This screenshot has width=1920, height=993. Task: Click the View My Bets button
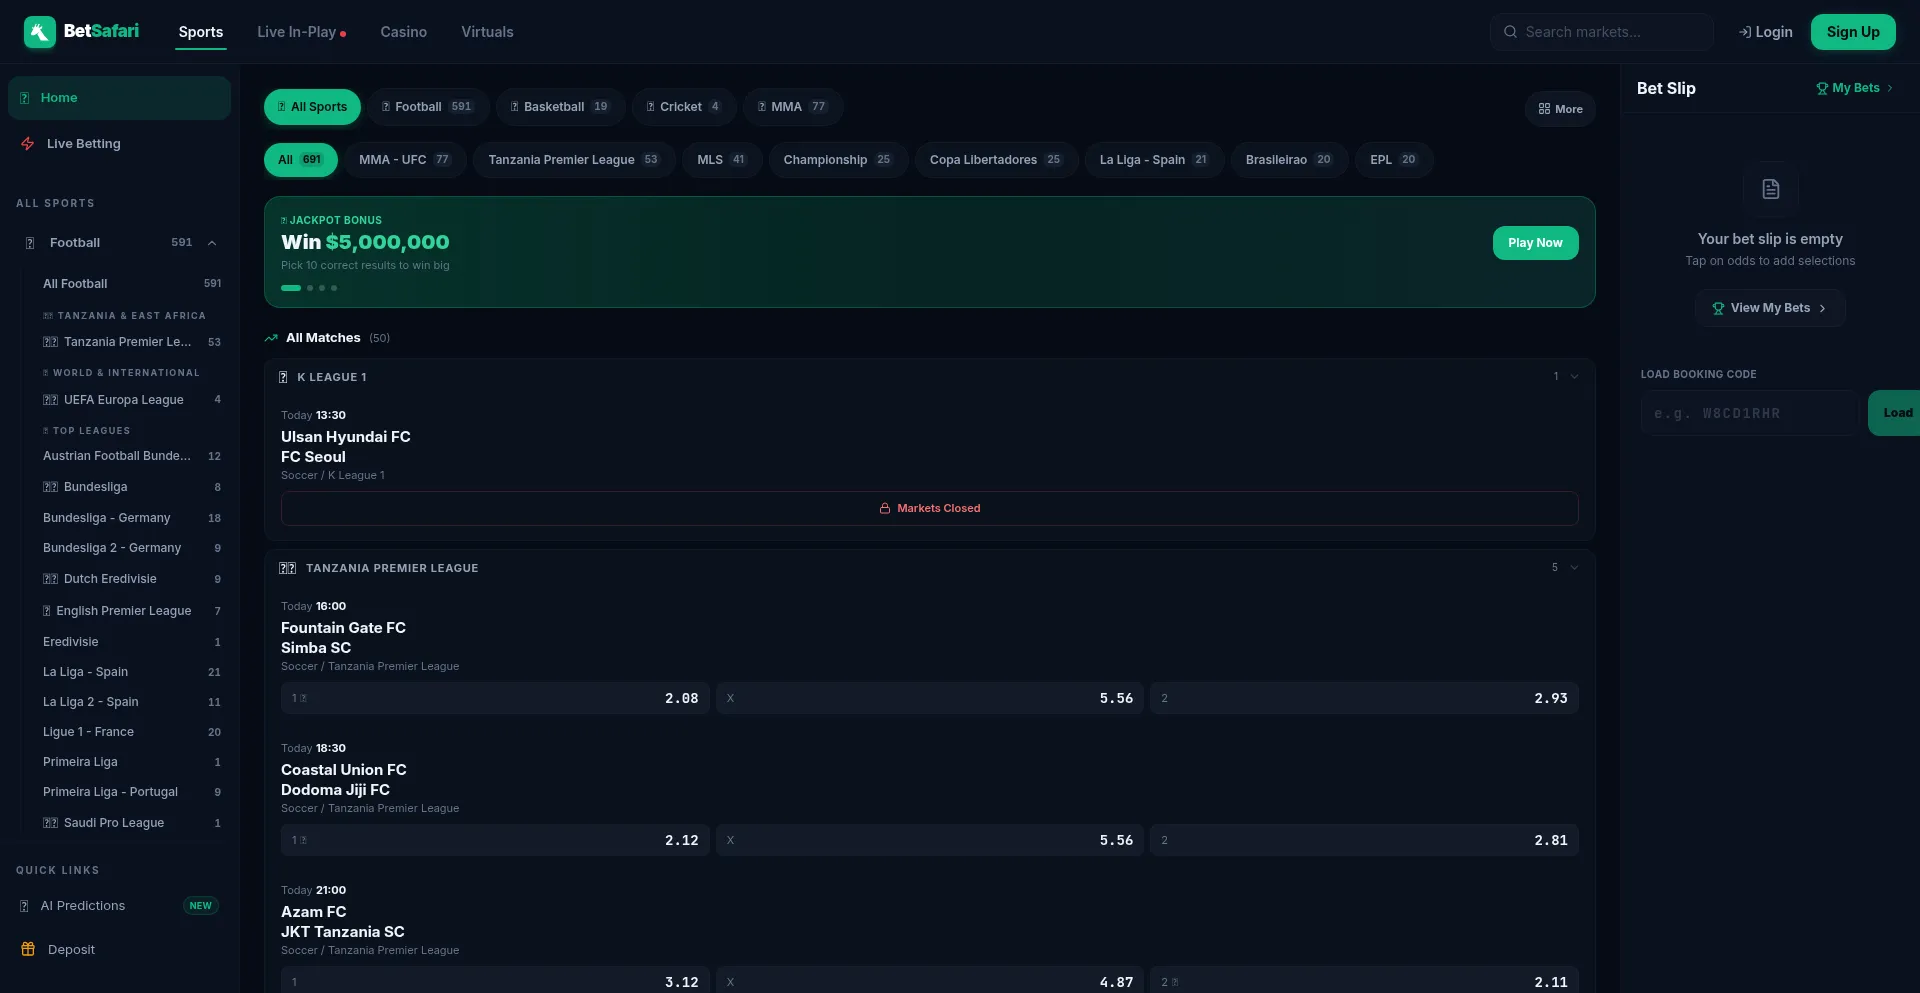point(1770,308)
